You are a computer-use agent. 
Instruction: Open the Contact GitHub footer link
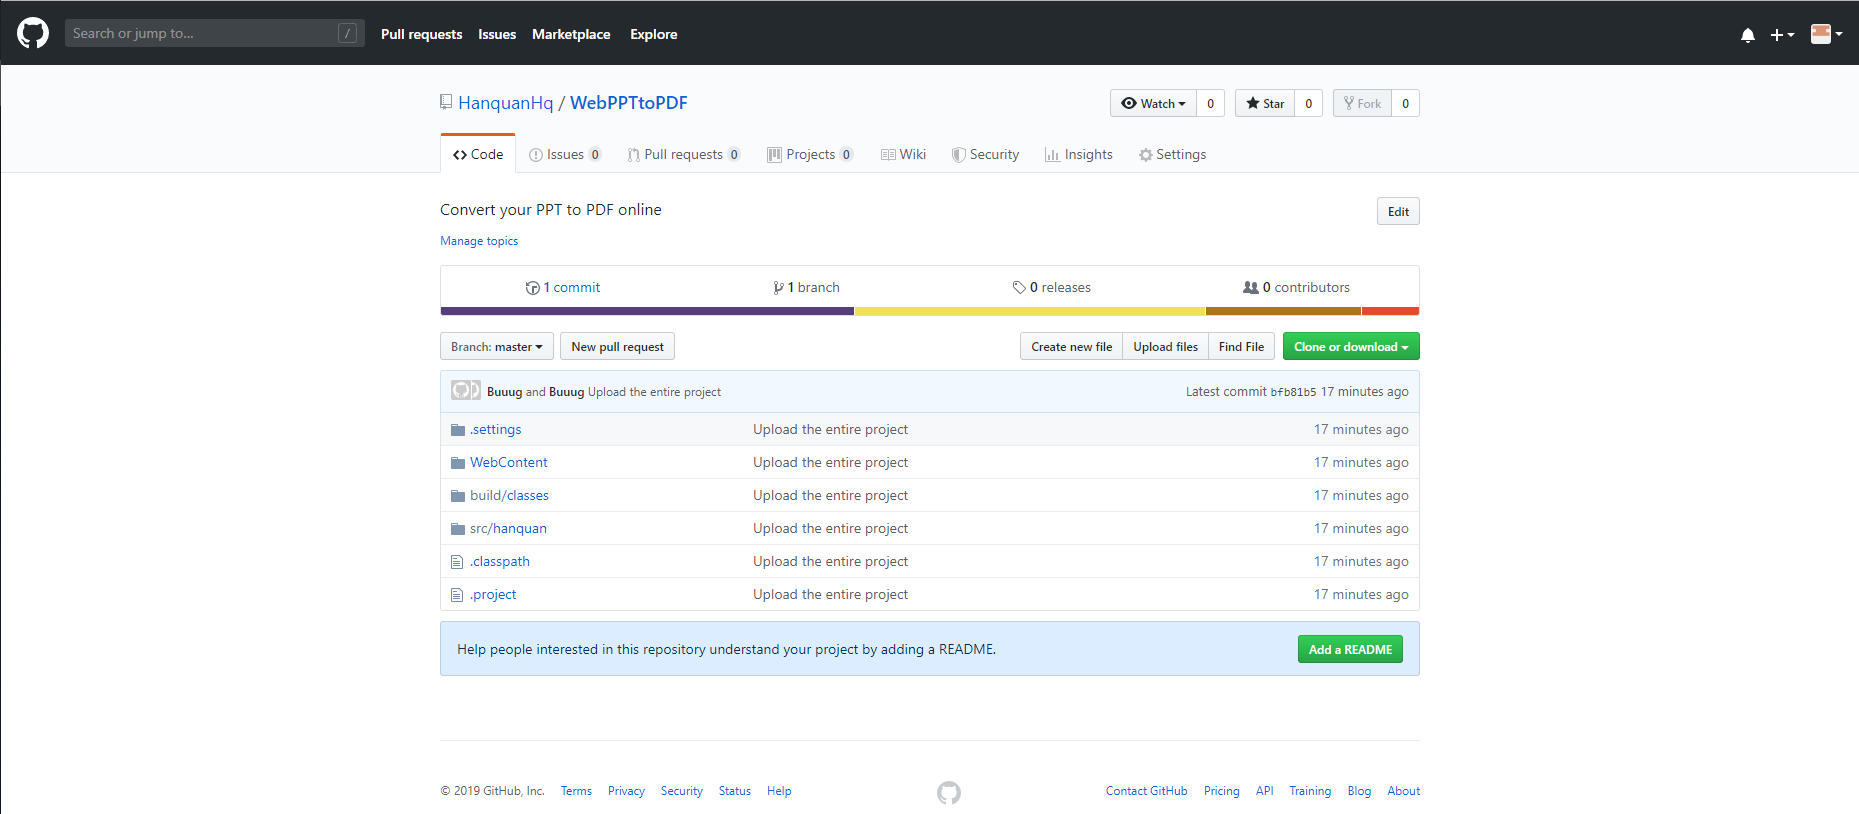(1146, 791)
